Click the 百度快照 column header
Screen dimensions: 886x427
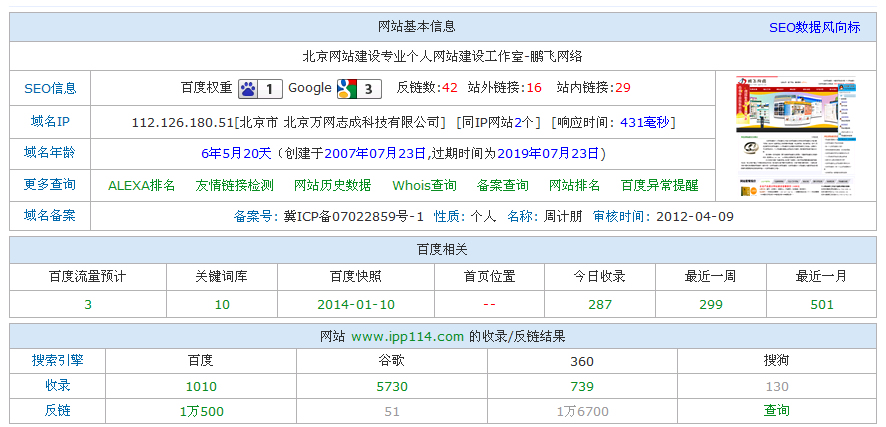pos(355,277)
